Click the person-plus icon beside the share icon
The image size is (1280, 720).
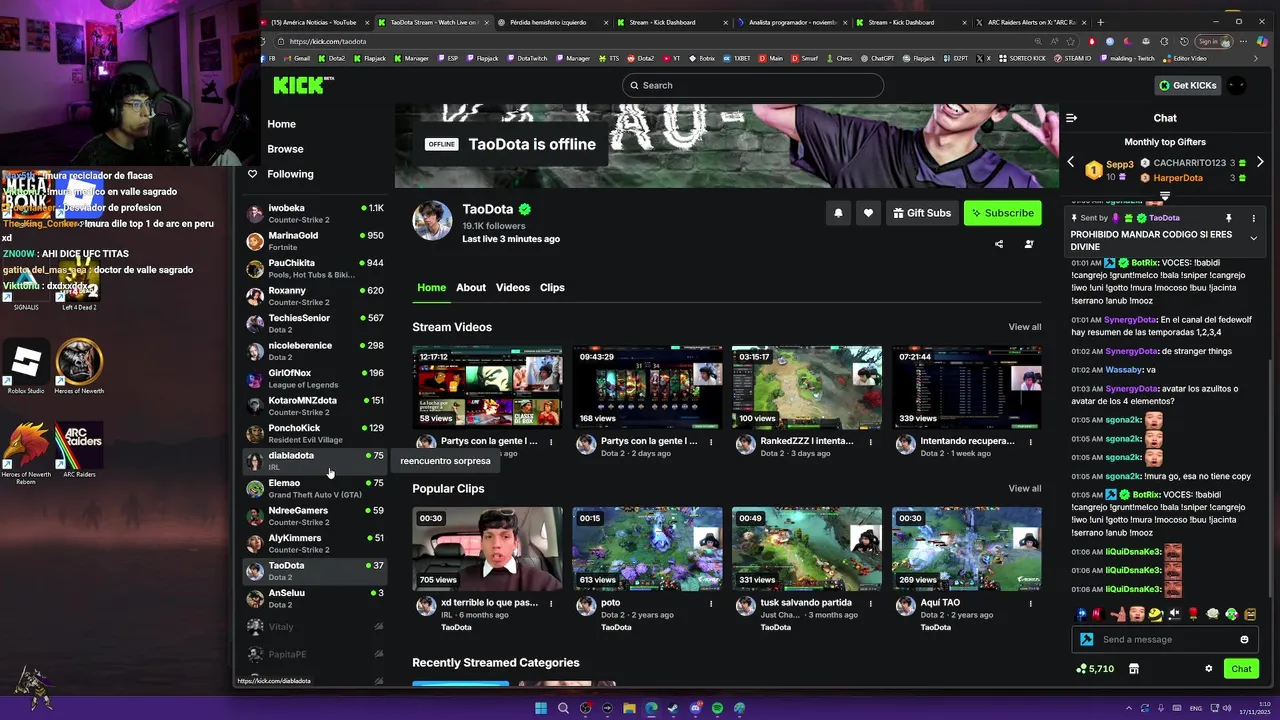tap(1029, 244)
